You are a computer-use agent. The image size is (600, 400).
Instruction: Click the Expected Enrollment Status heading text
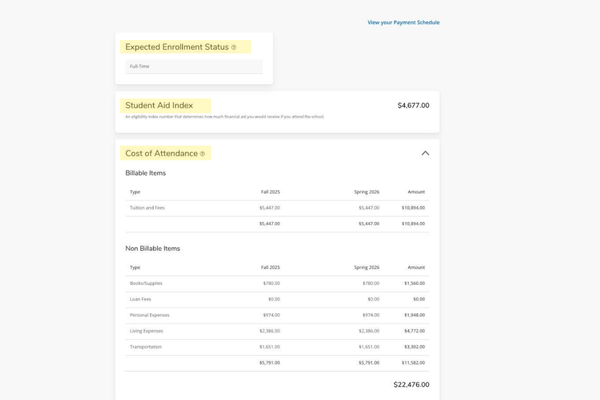tap(177, 47)
